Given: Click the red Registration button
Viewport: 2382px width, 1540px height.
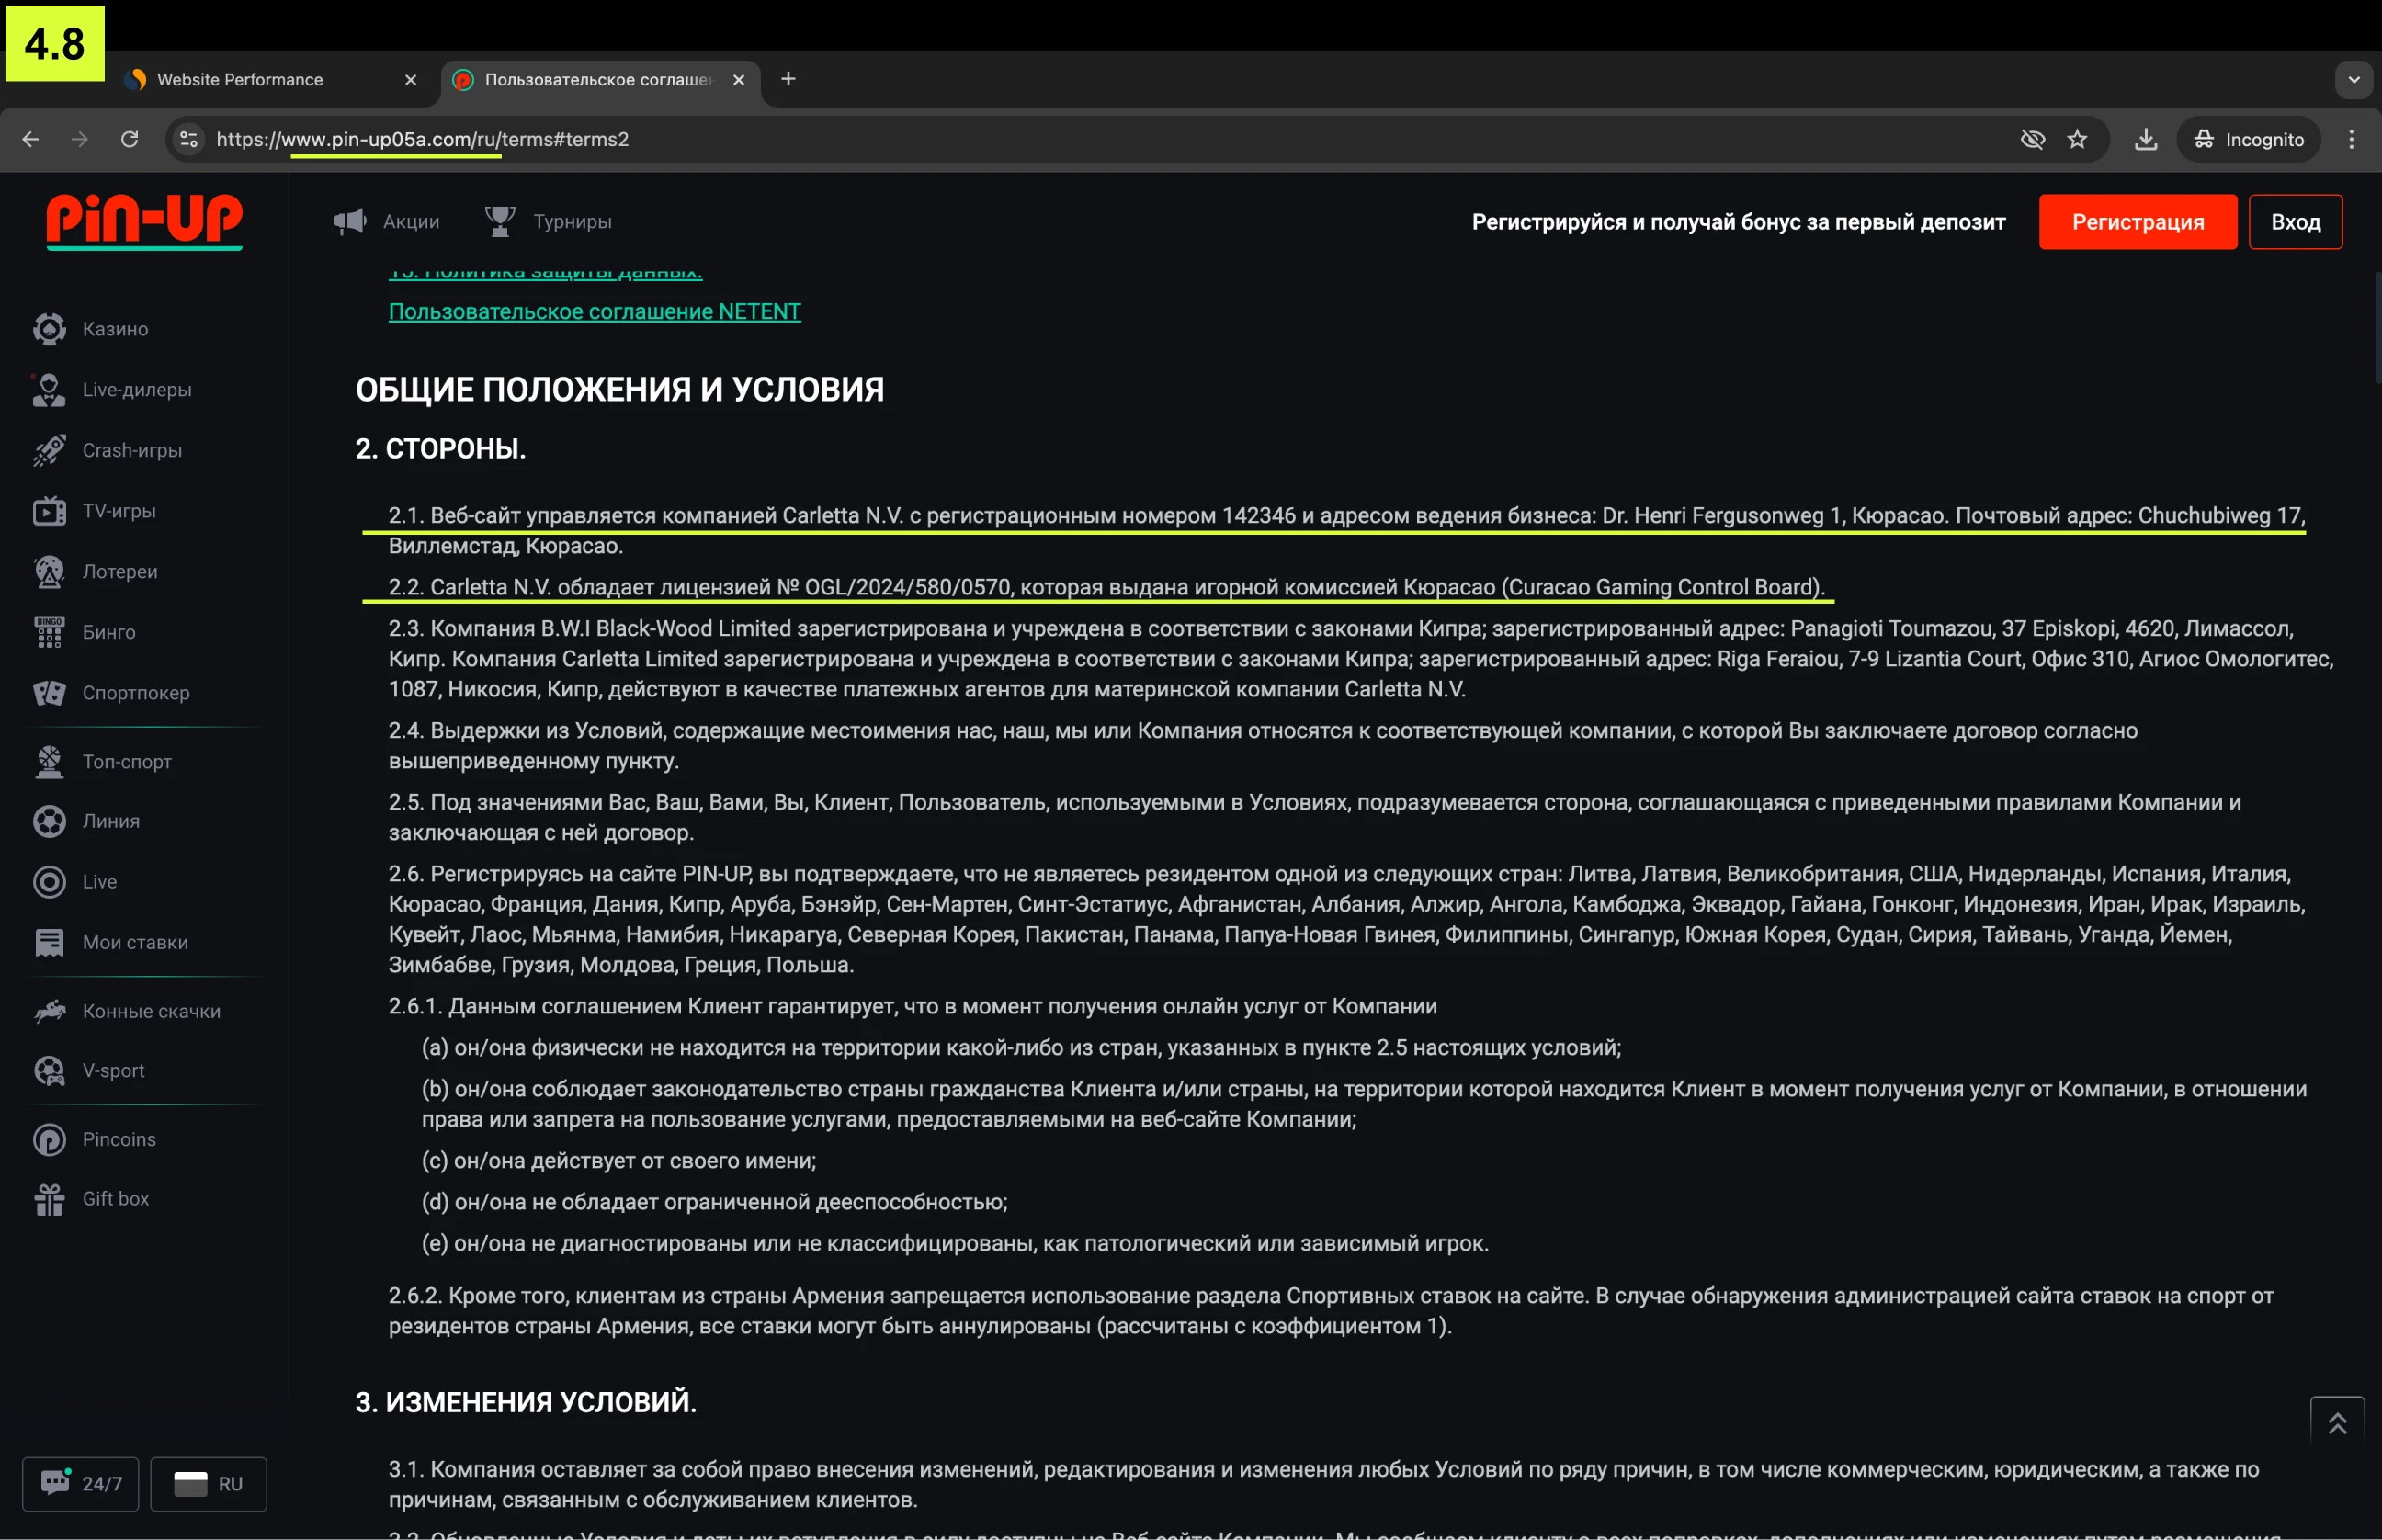Looking at the screenshot, I should [2137, 222].
